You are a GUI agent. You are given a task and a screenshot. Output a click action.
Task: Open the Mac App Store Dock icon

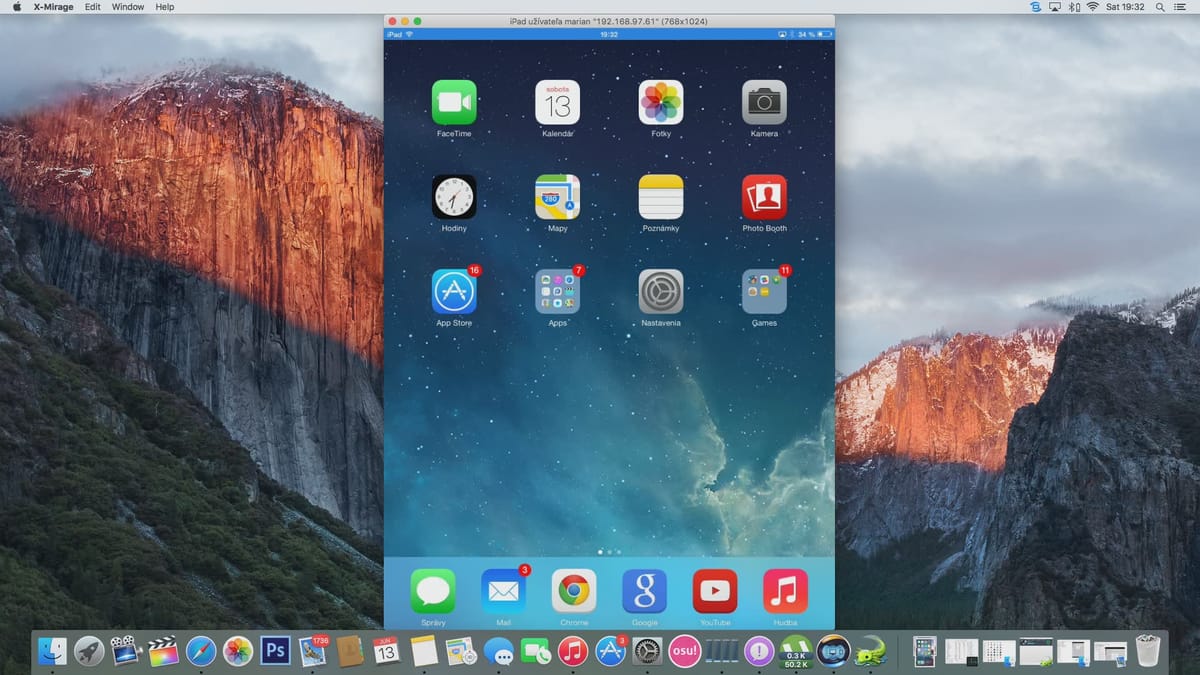(x=610, y=652)
